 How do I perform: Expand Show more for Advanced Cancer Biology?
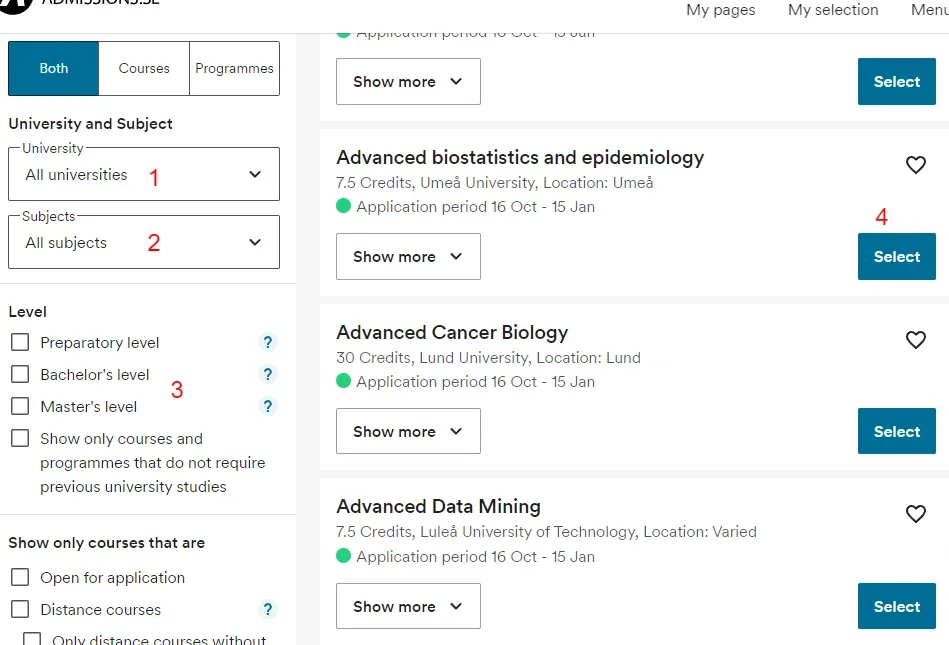(x=408, y=432)
